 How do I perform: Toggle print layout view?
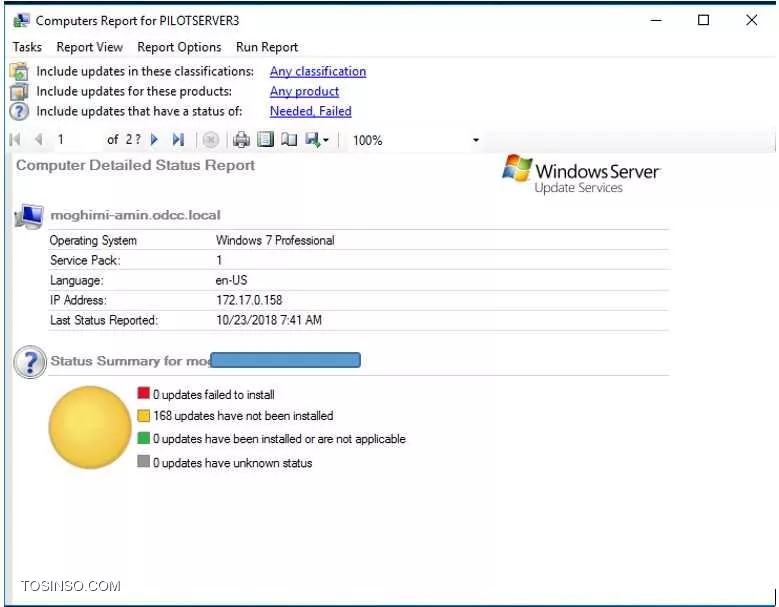[x=265, y=140]
